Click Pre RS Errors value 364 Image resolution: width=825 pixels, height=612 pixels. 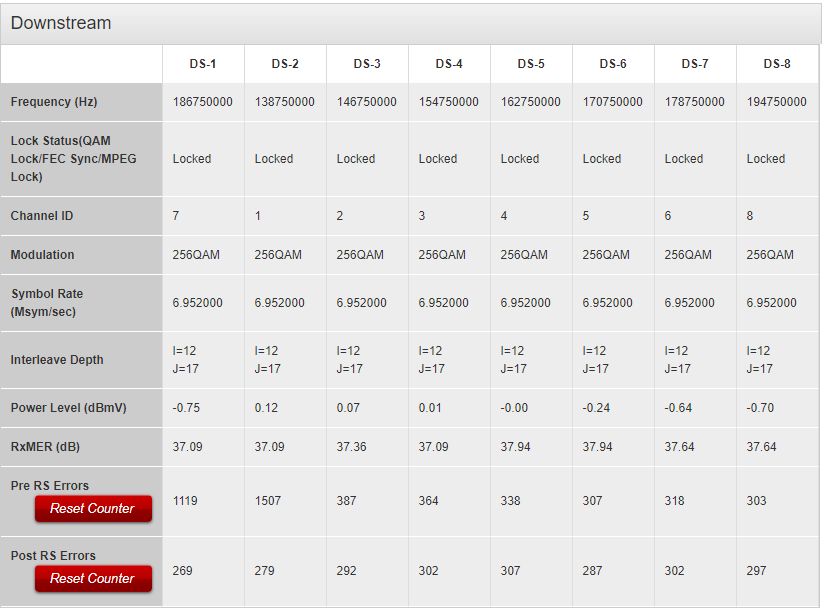[428, 500]
